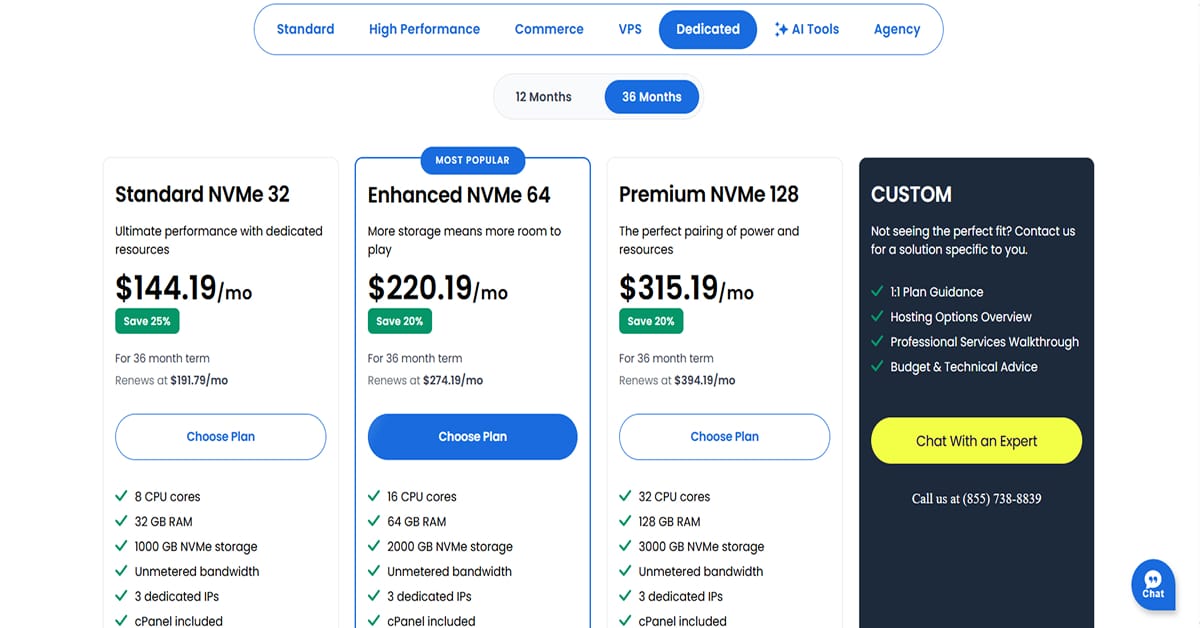Switch to the Standard hosting tab

(x=305, y=29)
